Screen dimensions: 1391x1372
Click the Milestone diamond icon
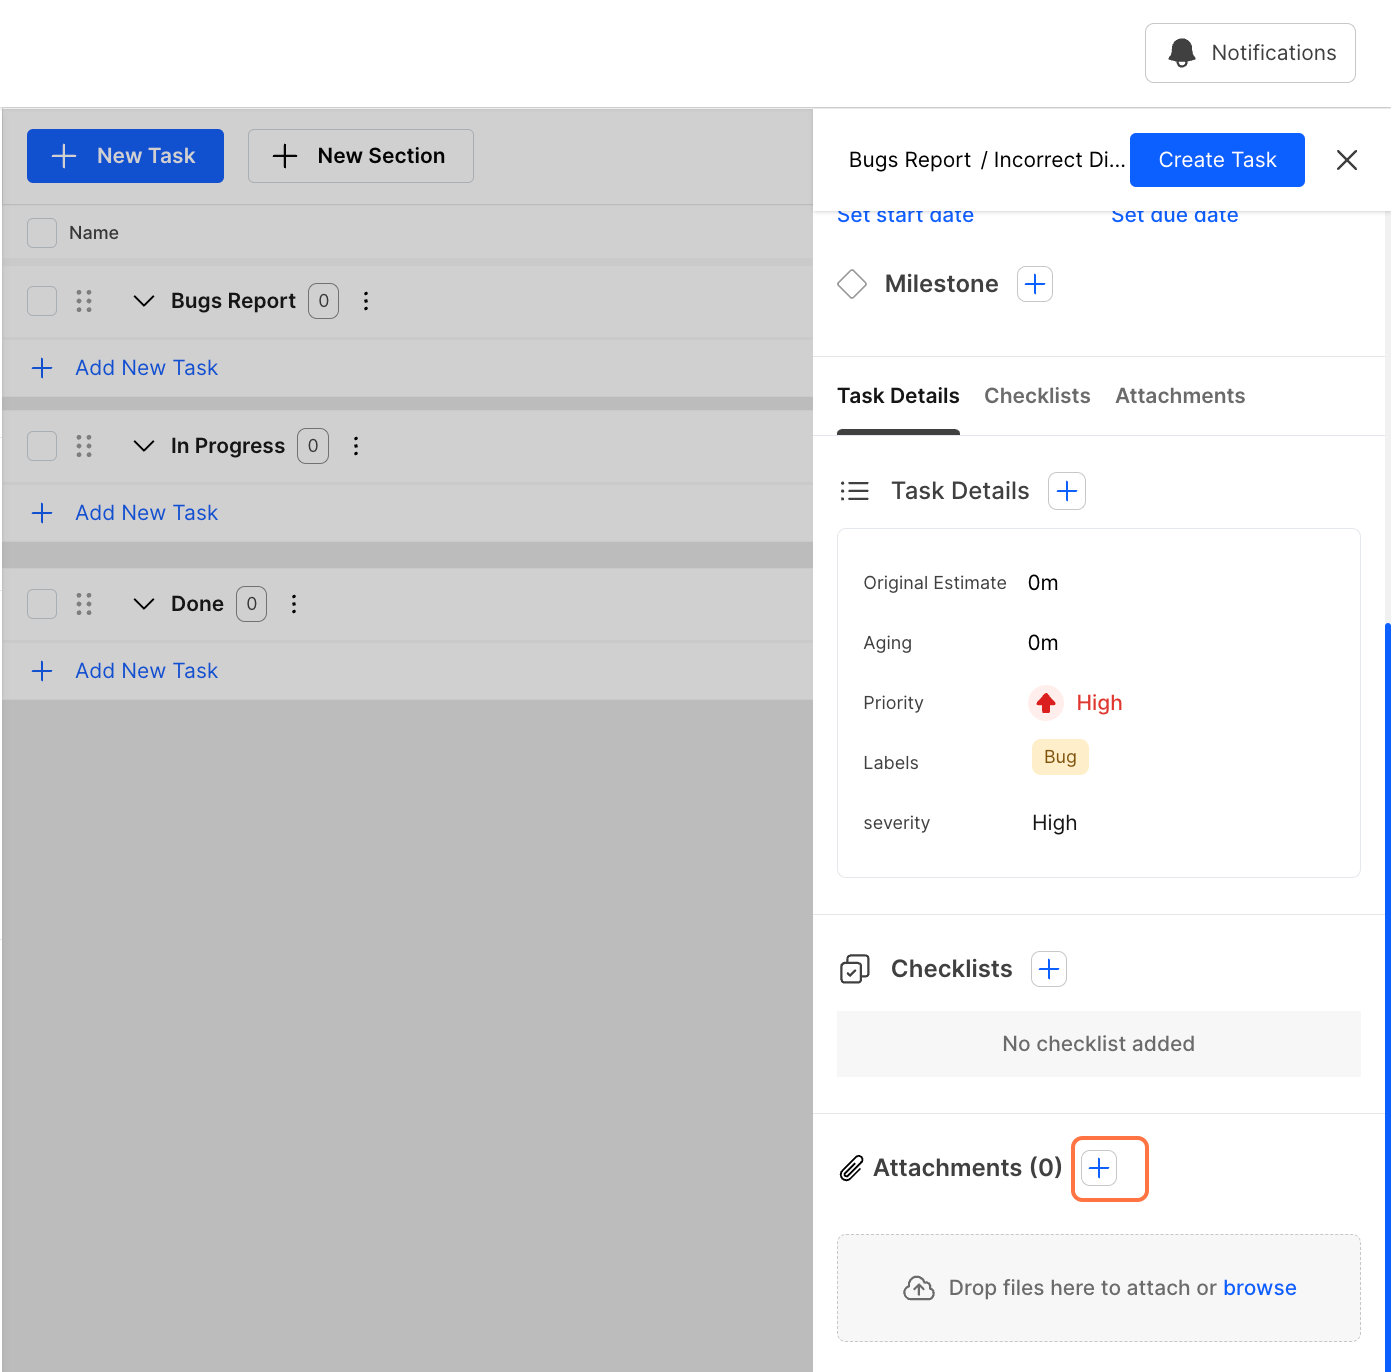tap(852, 284)
